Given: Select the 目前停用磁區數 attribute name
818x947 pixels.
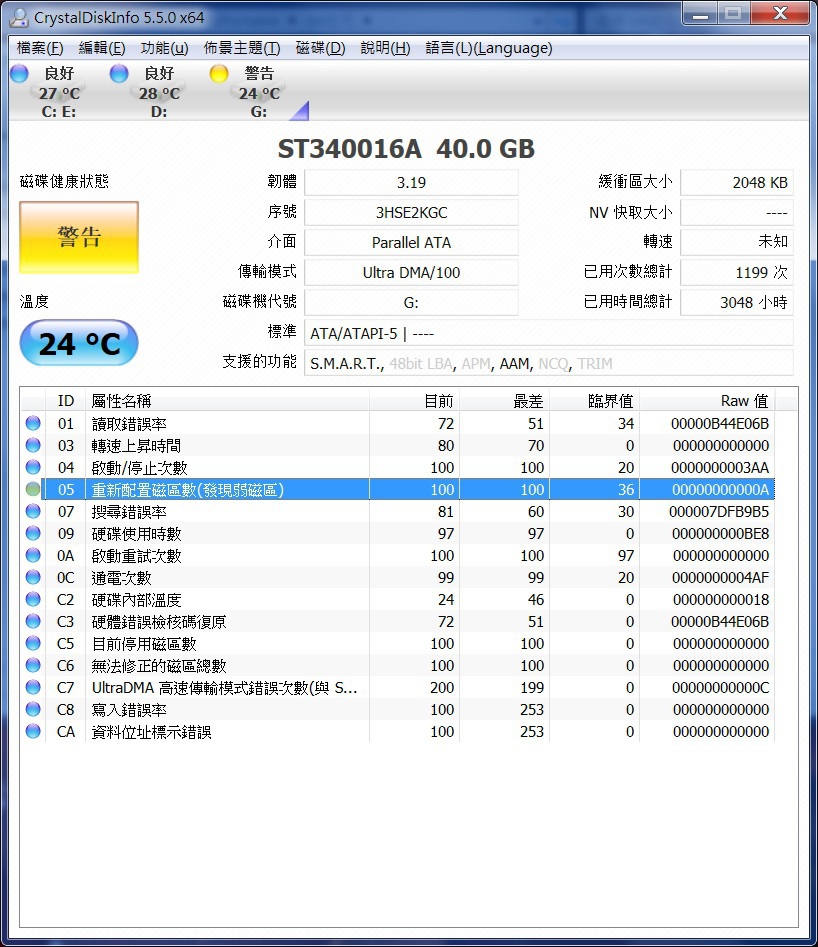Looking at the screenshot, I should pyautogui.click(x=144, y=644).
